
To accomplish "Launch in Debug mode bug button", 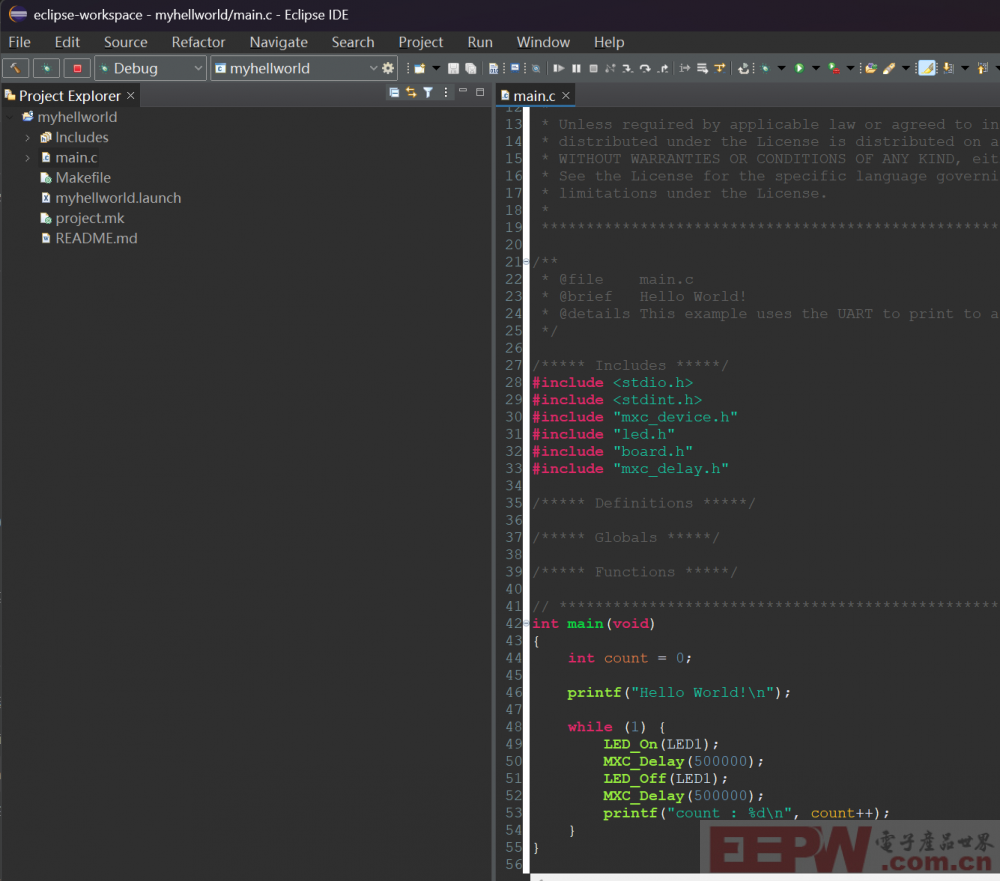I will pos(46,68).
